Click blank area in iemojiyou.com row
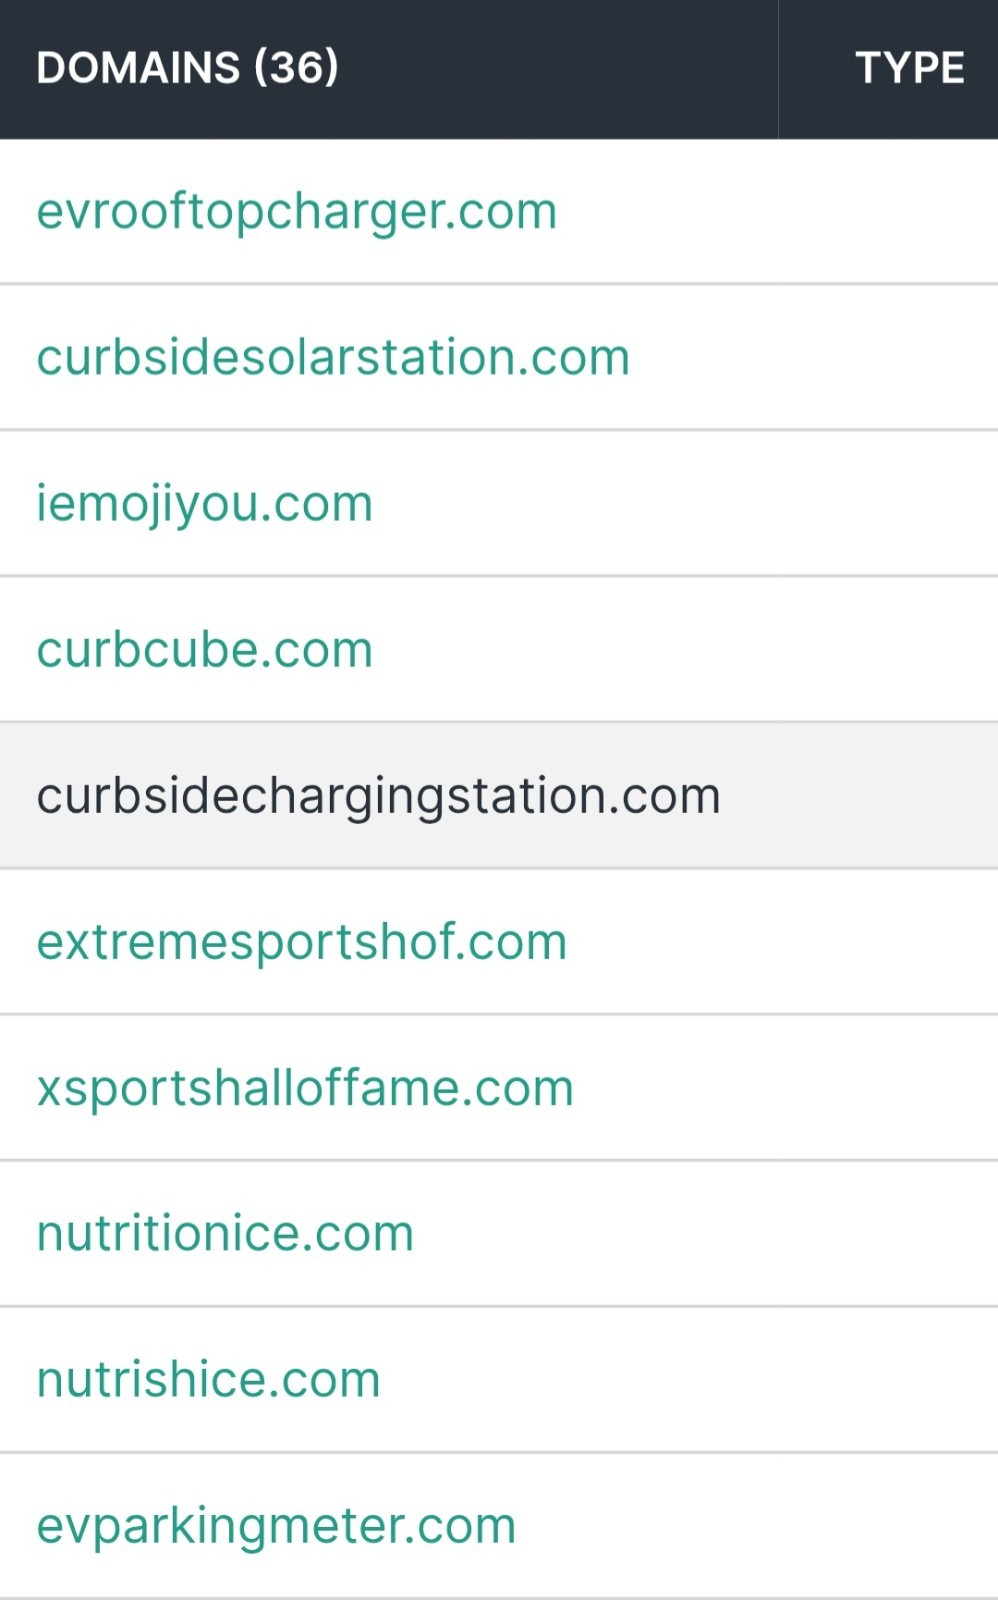998x1600 pixels. (x=686, y=504)
